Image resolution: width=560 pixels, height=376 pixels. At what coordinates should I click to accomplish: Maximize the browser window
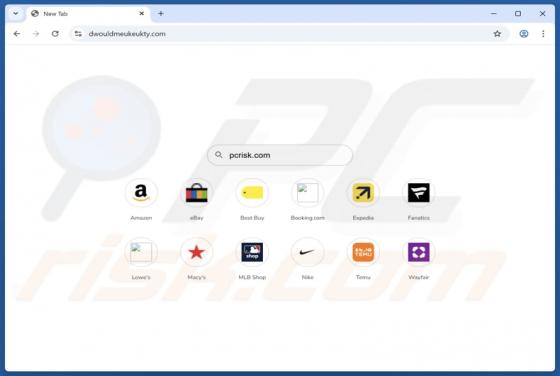pos(518,14)
